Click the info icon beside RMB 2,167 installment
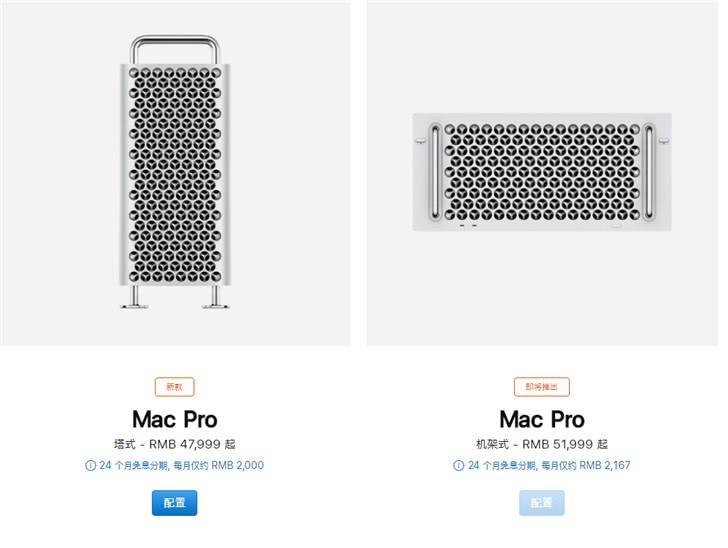Image resolution: width=728 pixels, height=548 pixels. click(x=457, y=465)
